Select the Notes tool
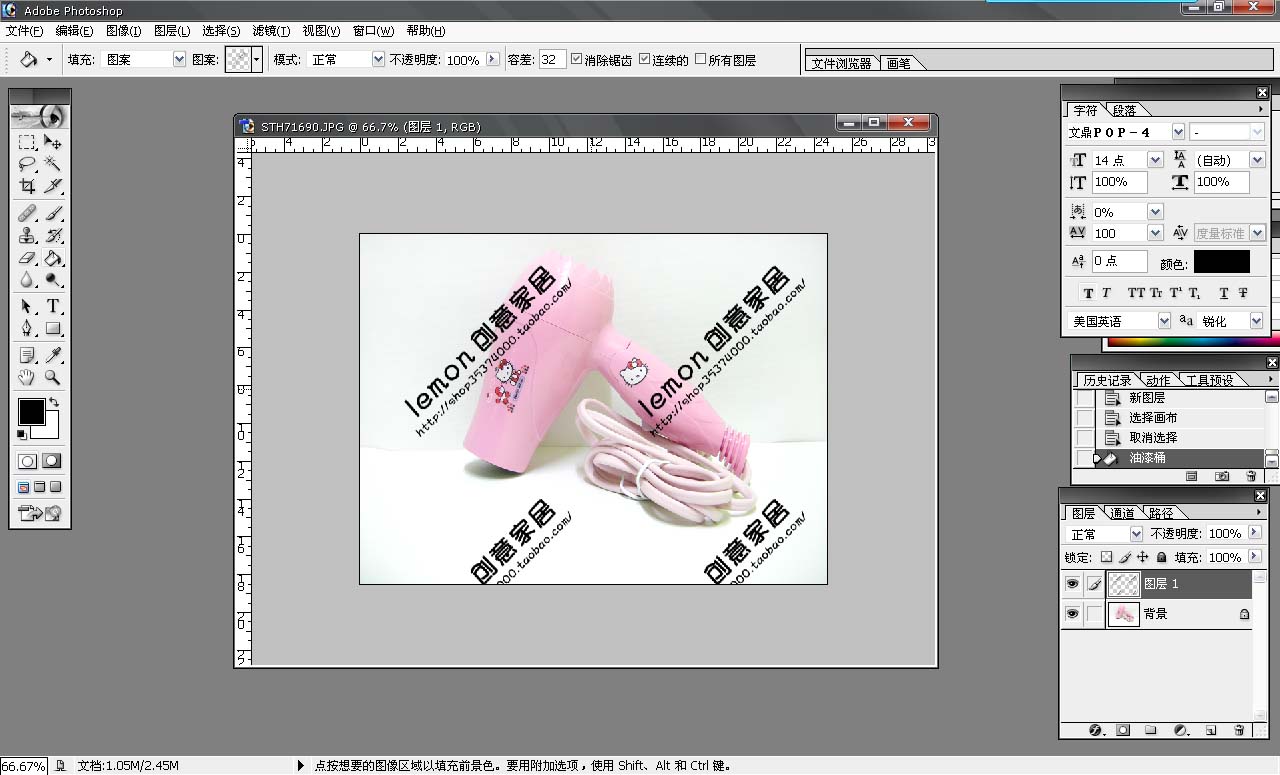The image size is (1280, 775). [x=27, y=355]
